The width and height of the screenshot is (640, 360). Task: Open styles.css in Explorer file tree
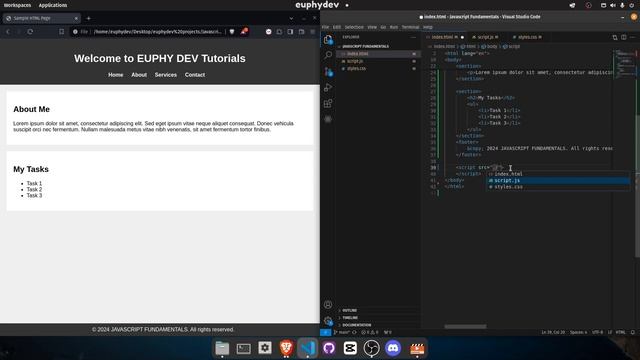point(378,69)
